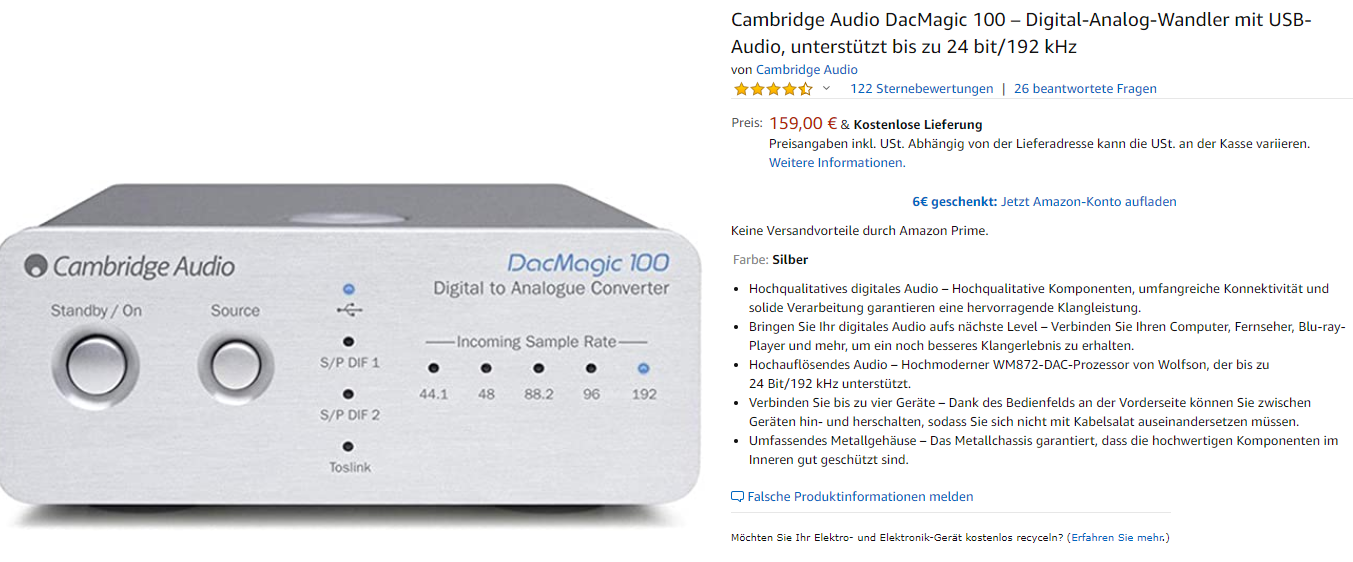The height and width of the screenshot is (562, 1353).
Task: Click the S/P DIF 1 indicator LED
Action: [x=348, y=341]
